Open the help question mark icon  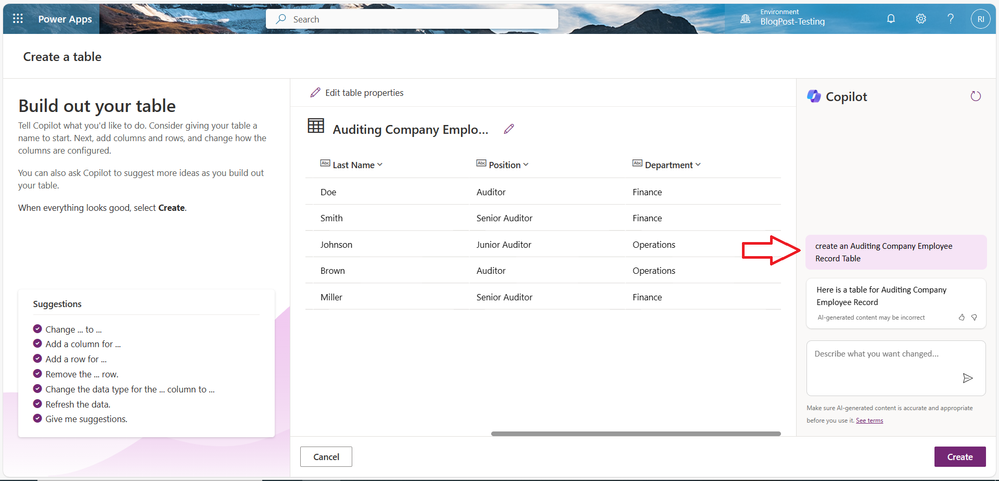tap(950, 19)
